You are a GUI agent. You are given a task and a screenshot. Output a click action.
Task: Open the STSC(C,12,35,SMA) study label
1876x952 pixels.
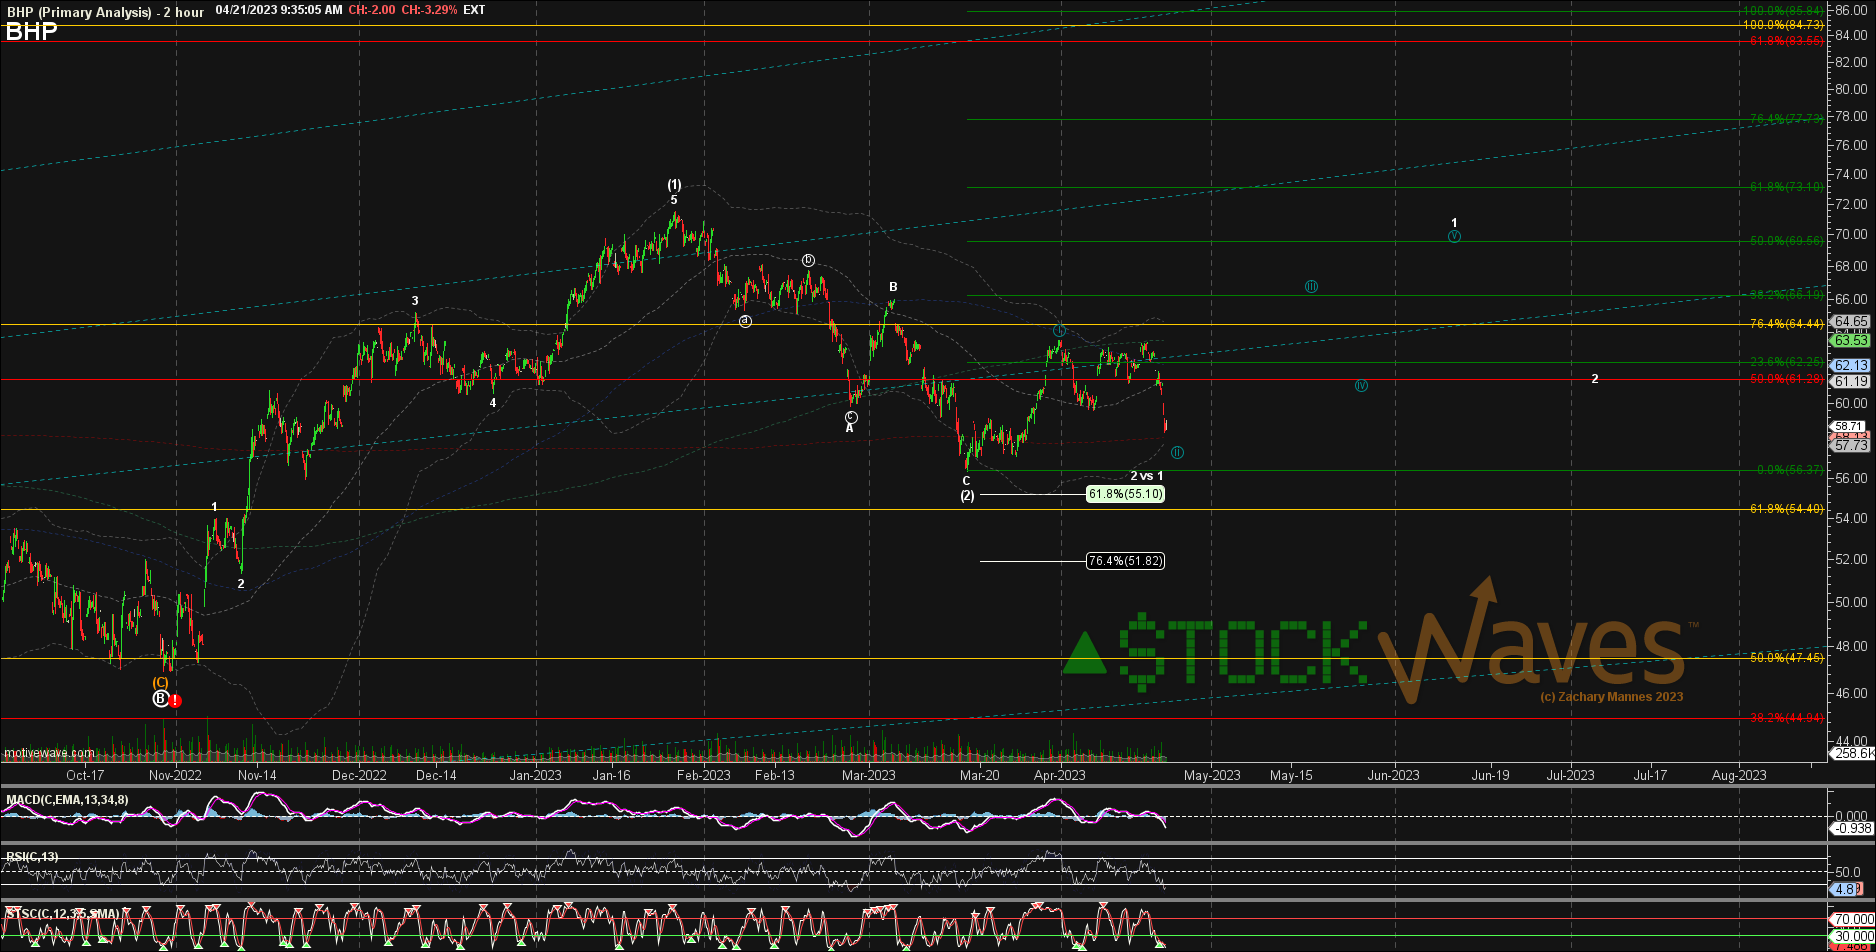[x=62, y=914]
